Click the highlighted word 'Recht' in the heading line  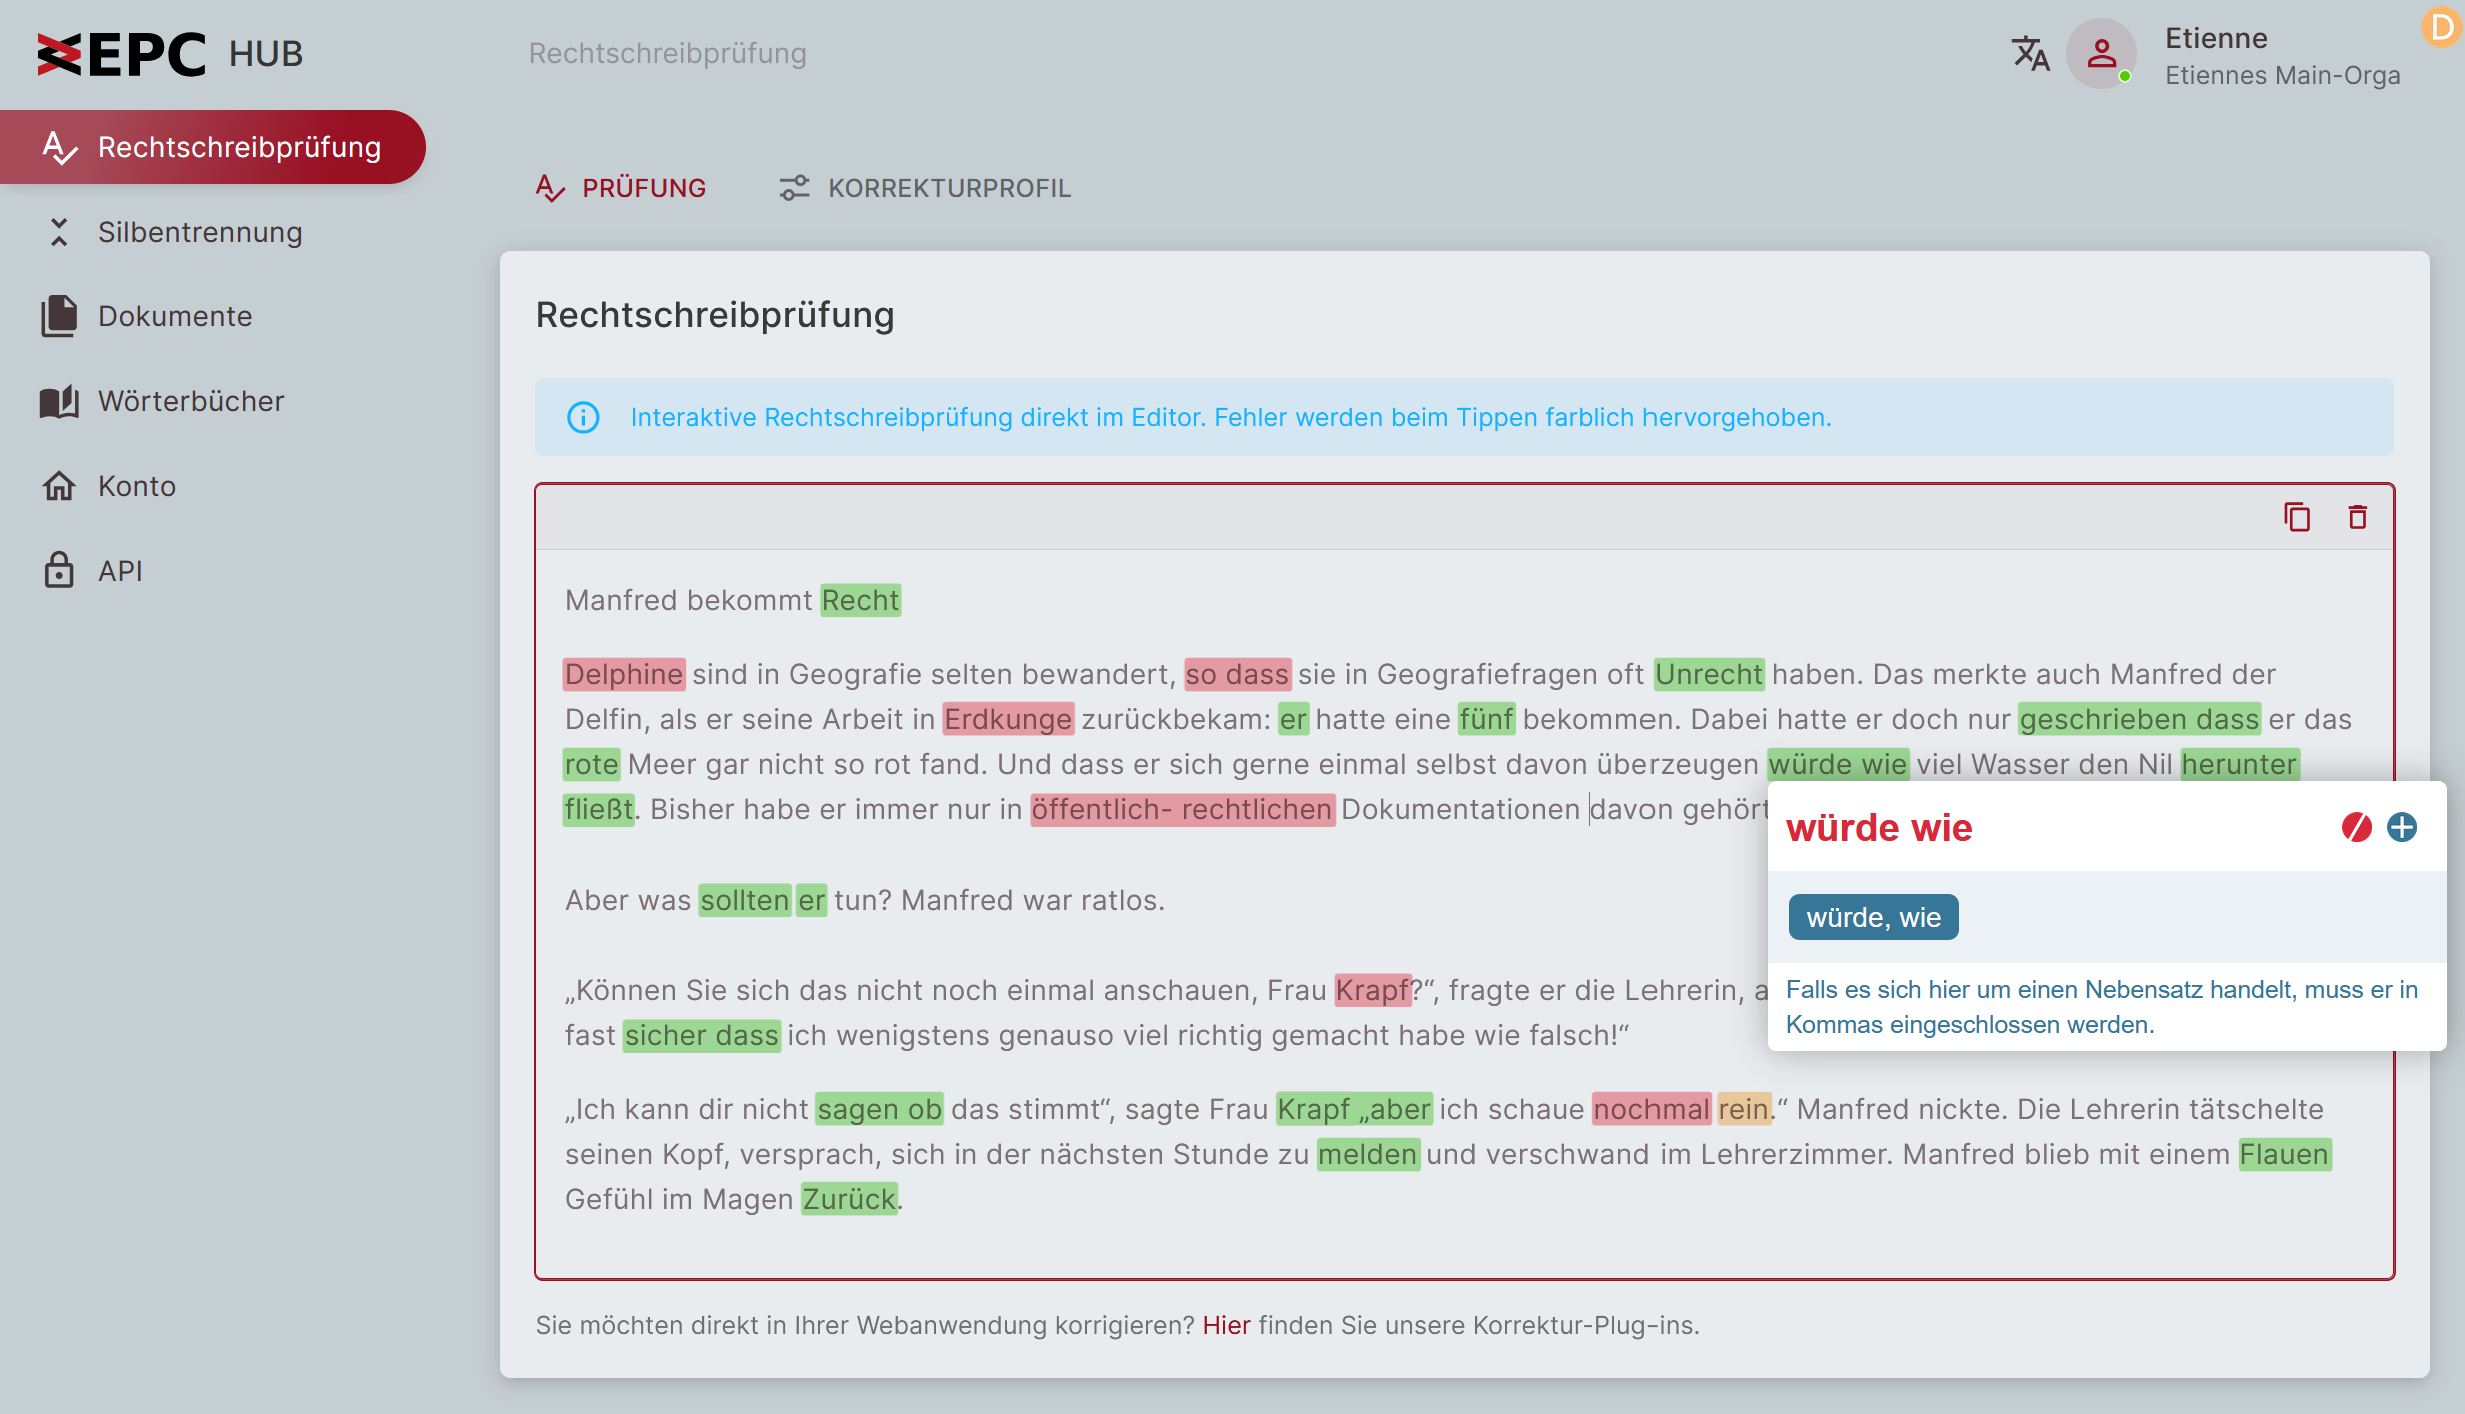(x=861, y=600)
